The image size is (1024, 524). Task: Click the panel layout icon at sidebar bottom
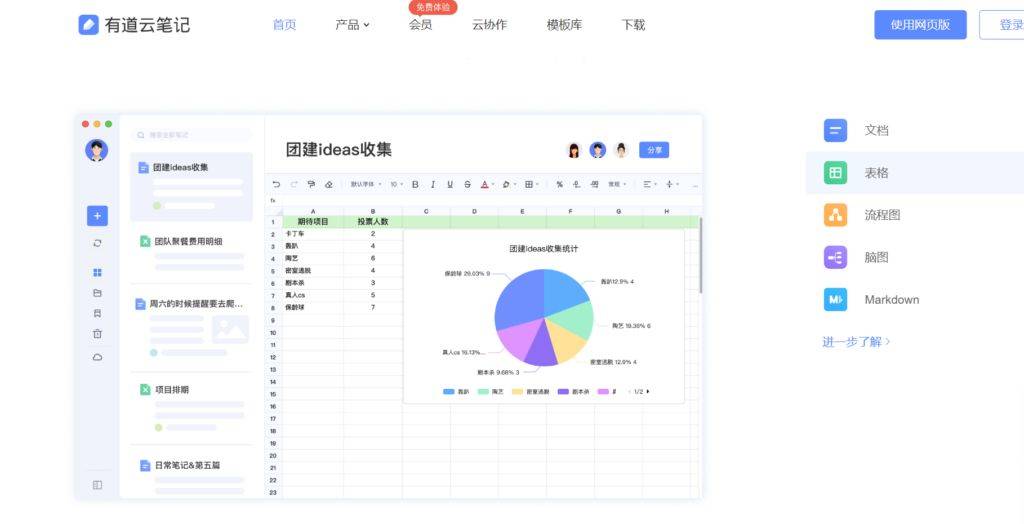click(97, 485)
